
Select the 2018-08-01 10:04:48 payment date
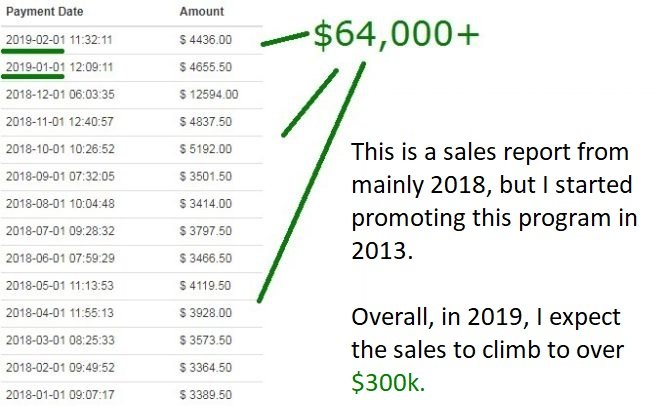(60, 204)
